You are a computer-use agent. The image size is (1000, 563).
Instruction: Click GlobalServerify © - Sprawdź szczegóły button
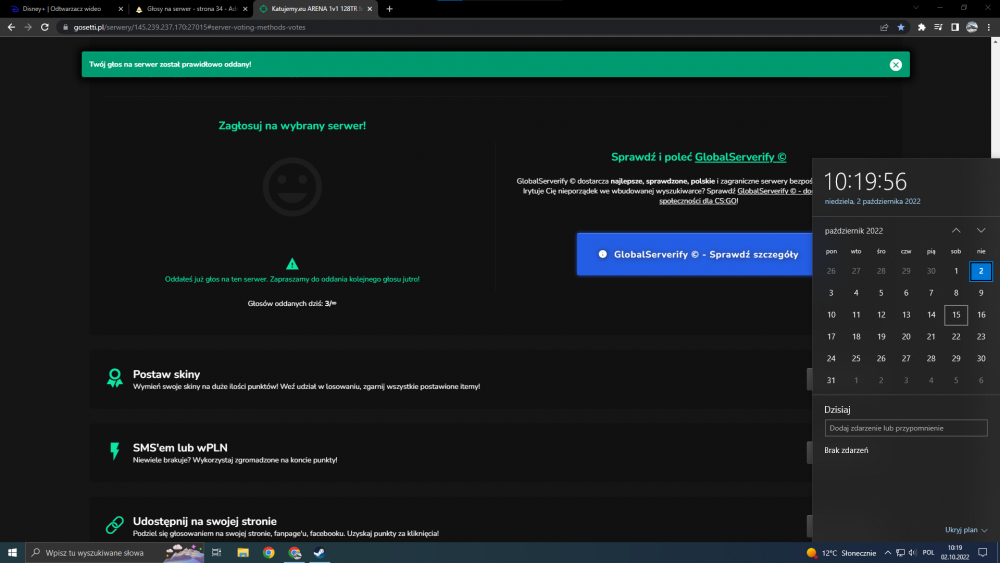[x=695, y=254]
